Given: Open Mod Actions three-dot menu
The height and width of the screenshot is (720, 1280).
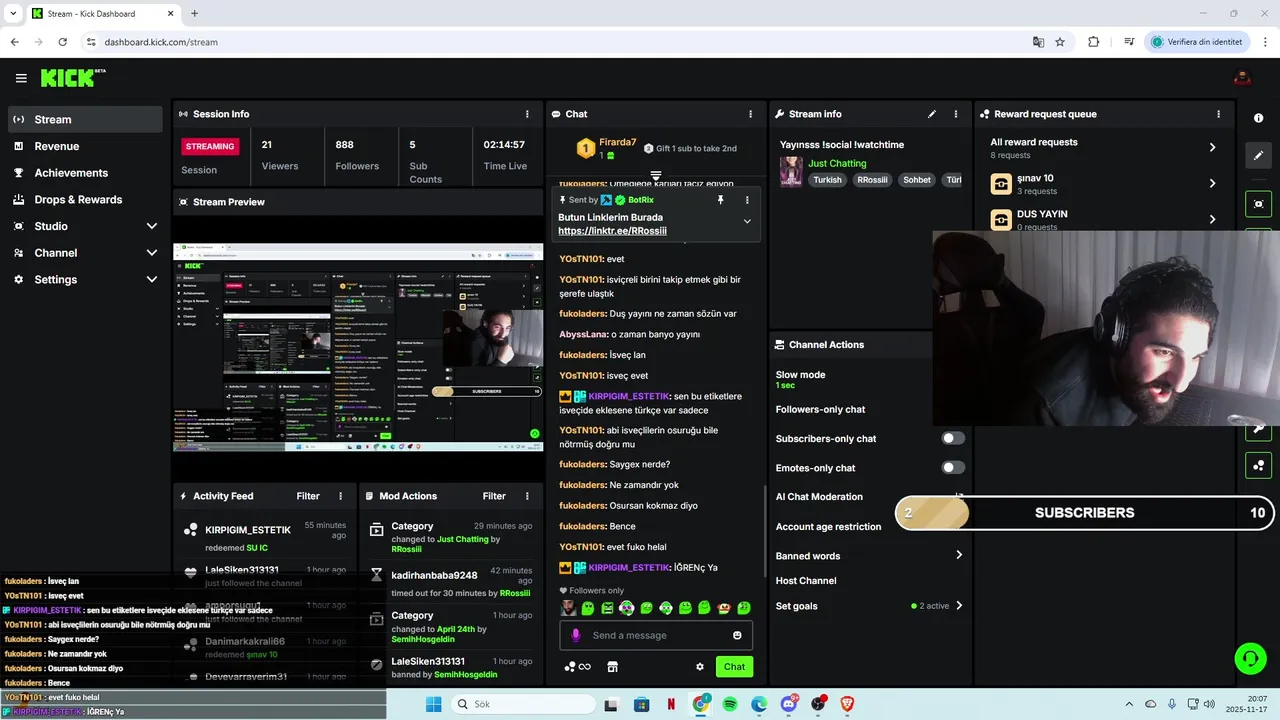Looking at the screenshot, I should [x=527, y=496].
